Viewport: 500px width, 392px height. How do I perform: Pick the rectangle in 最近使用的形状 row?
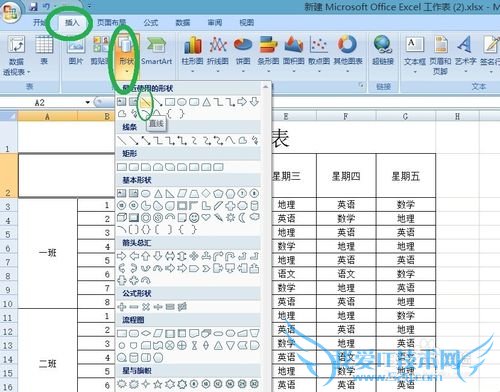tap(170, 102)
